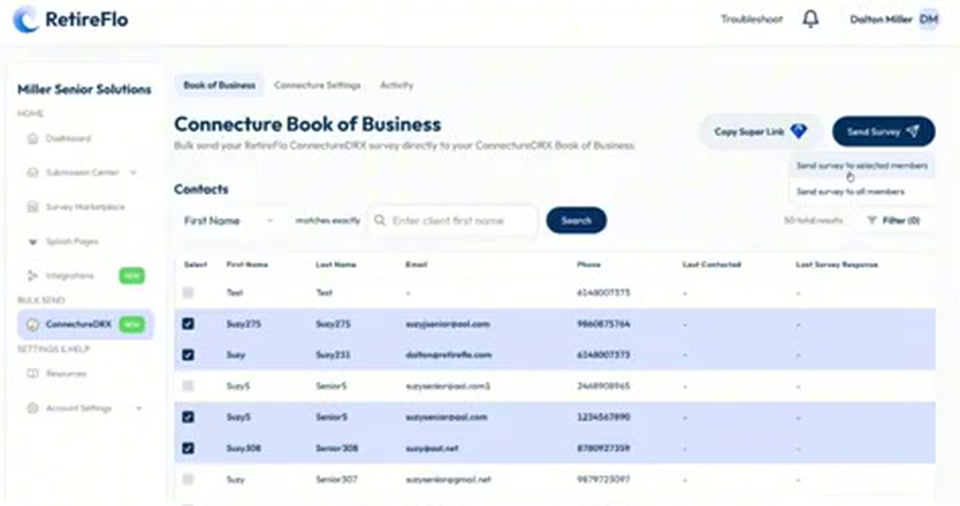960x506 pixels.
Task: Click the RetireFlo crescent logo icon
Action: coord(26,20)
